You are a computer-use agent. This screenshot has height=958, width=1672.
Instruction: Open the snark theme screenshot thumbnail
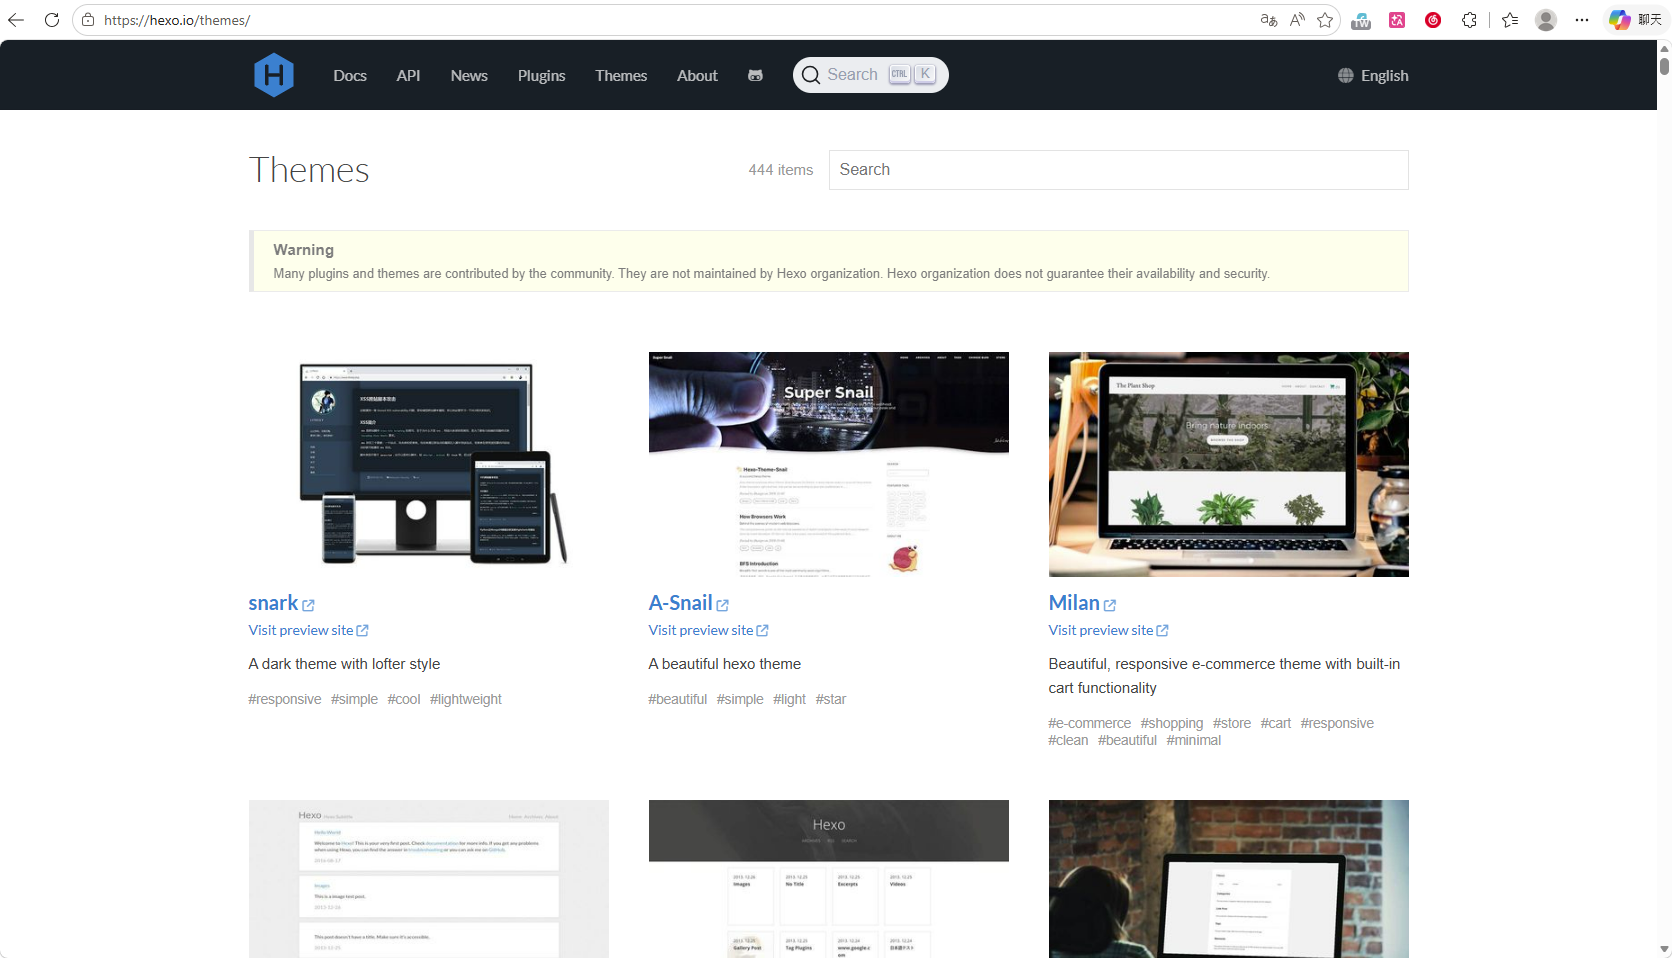pyautogui.click(x=428, y=464)
